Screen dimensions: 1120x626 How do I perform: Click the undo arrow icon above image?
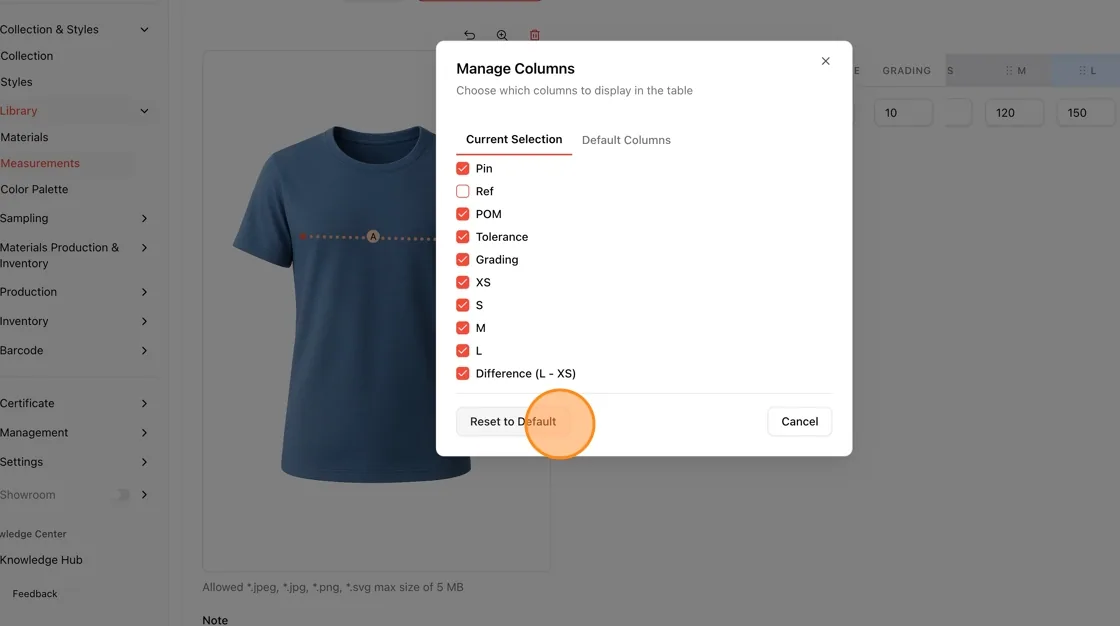pos(469,35)
